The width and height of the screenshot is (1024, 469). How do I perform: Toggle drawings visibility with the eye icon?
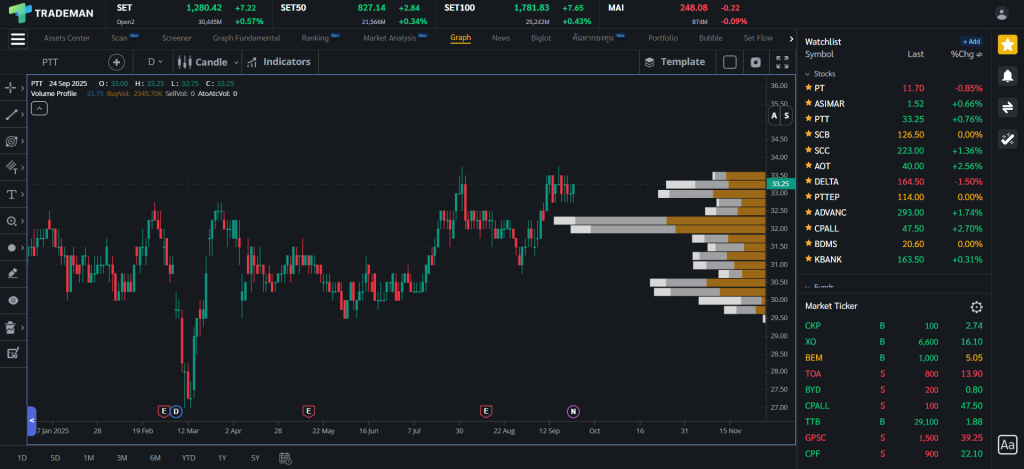tap(12, 300)
